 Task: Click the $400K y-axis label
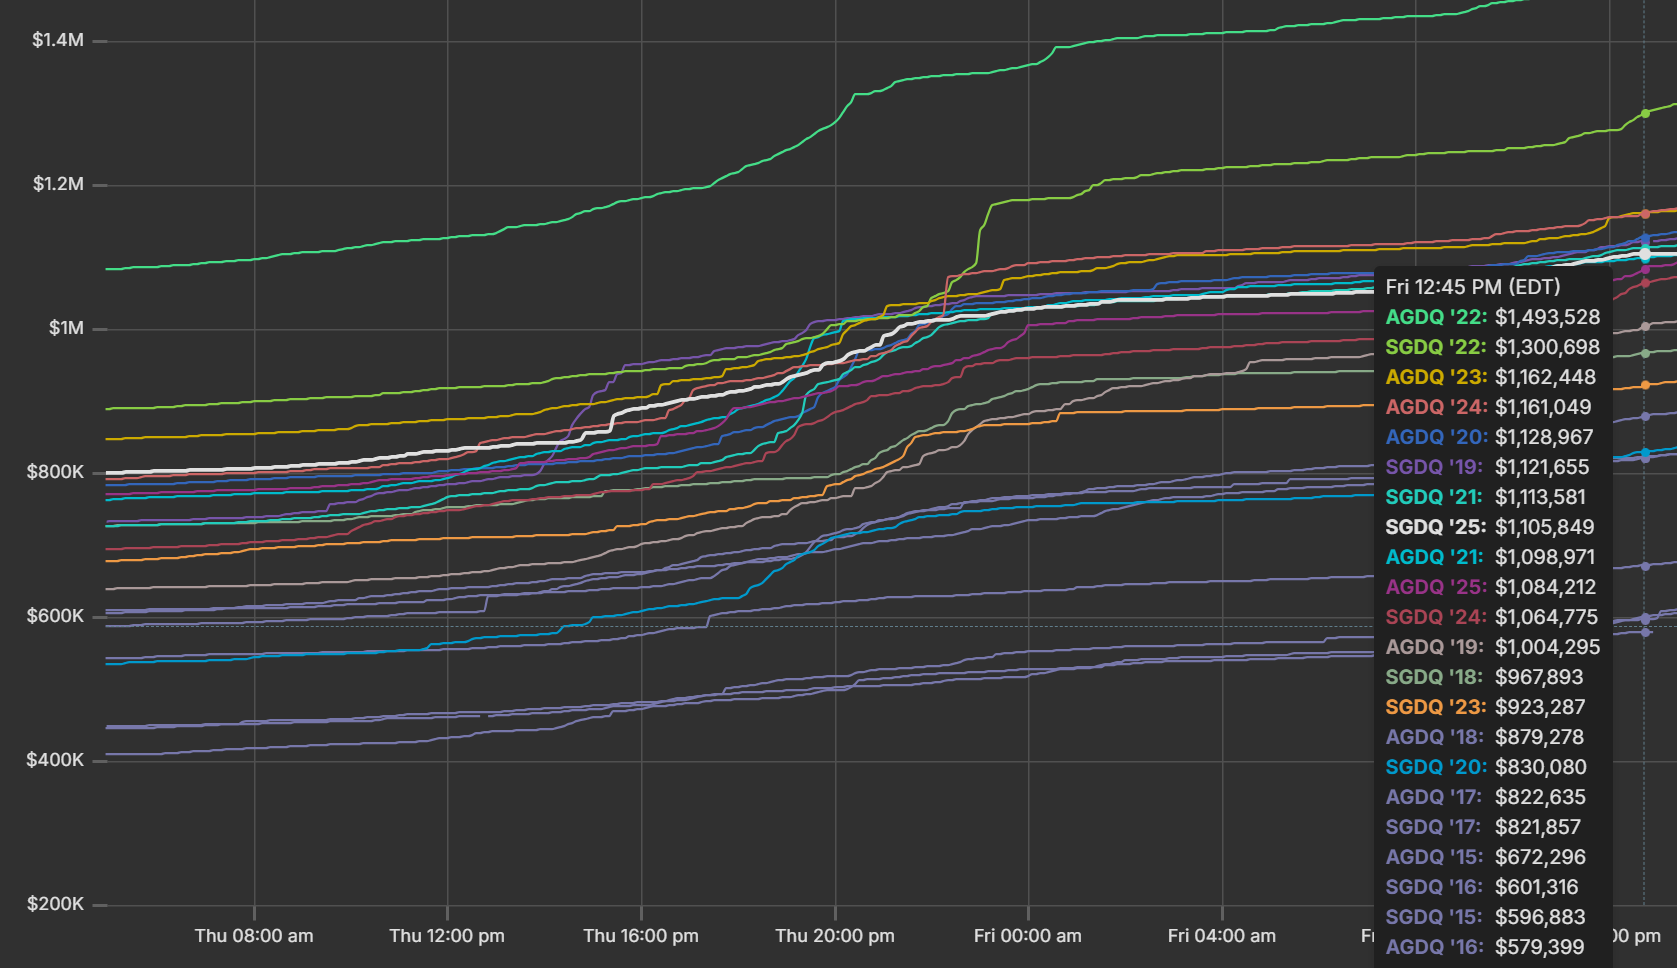(x=55, y=760)
